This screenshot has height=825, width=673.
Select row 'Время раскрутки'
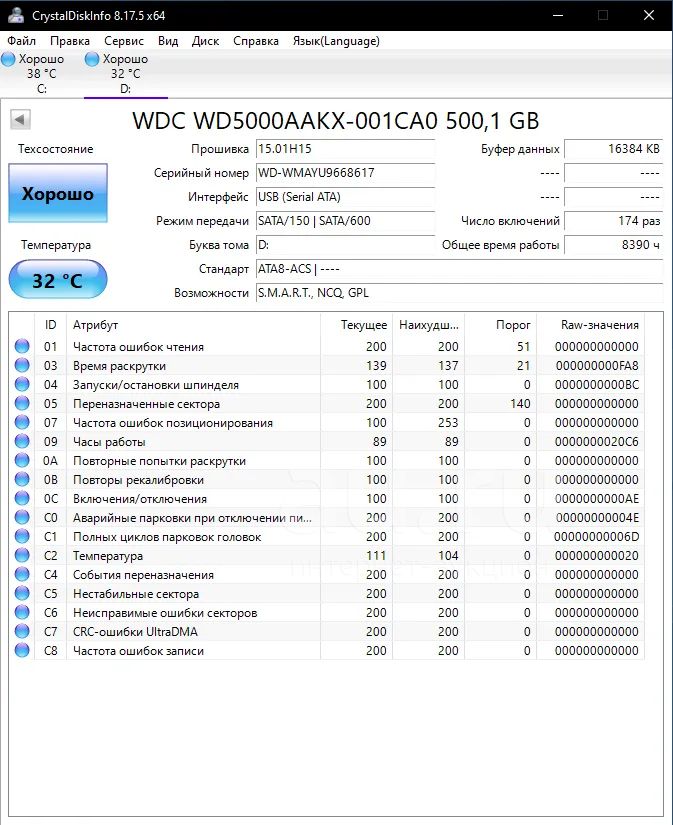click(327, 365)
